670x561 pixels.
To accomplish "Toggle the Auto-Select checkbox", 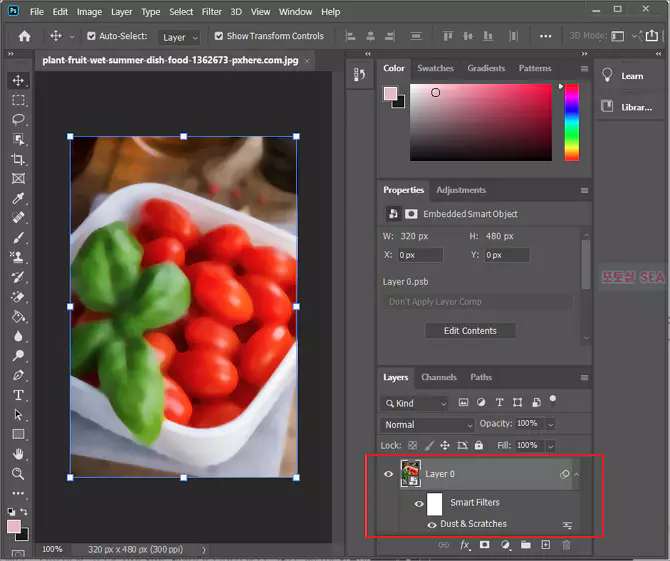I will coord(91,36).
